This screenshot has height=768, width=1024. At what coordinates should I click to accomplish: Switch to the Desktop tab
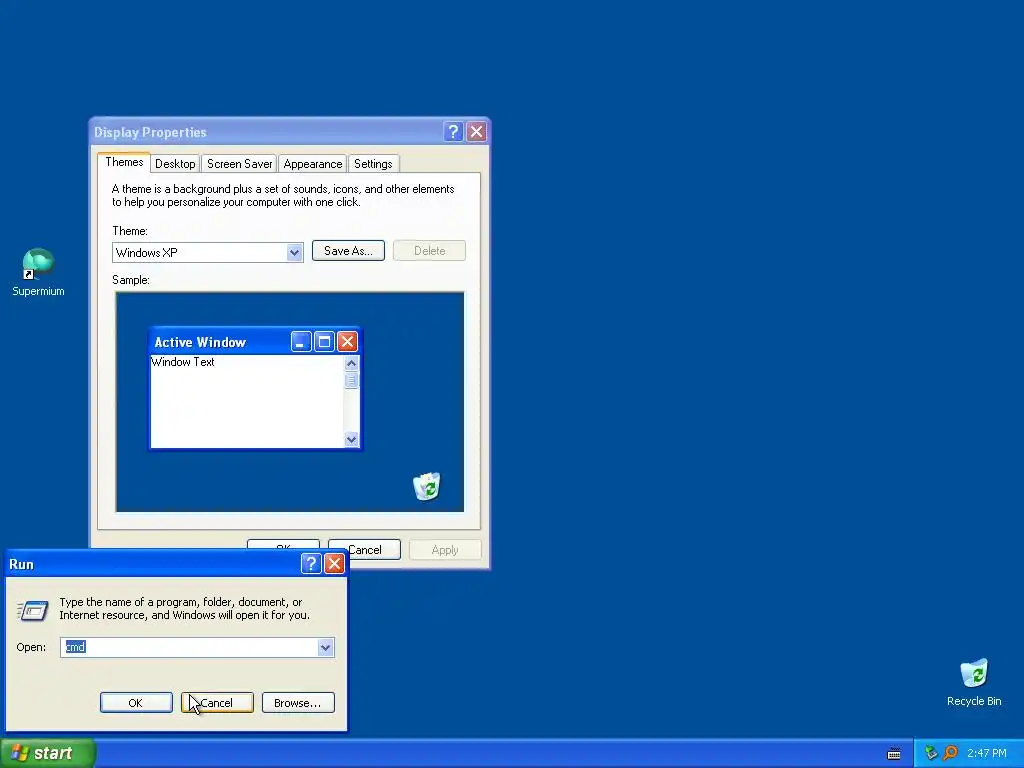point(175,164)
